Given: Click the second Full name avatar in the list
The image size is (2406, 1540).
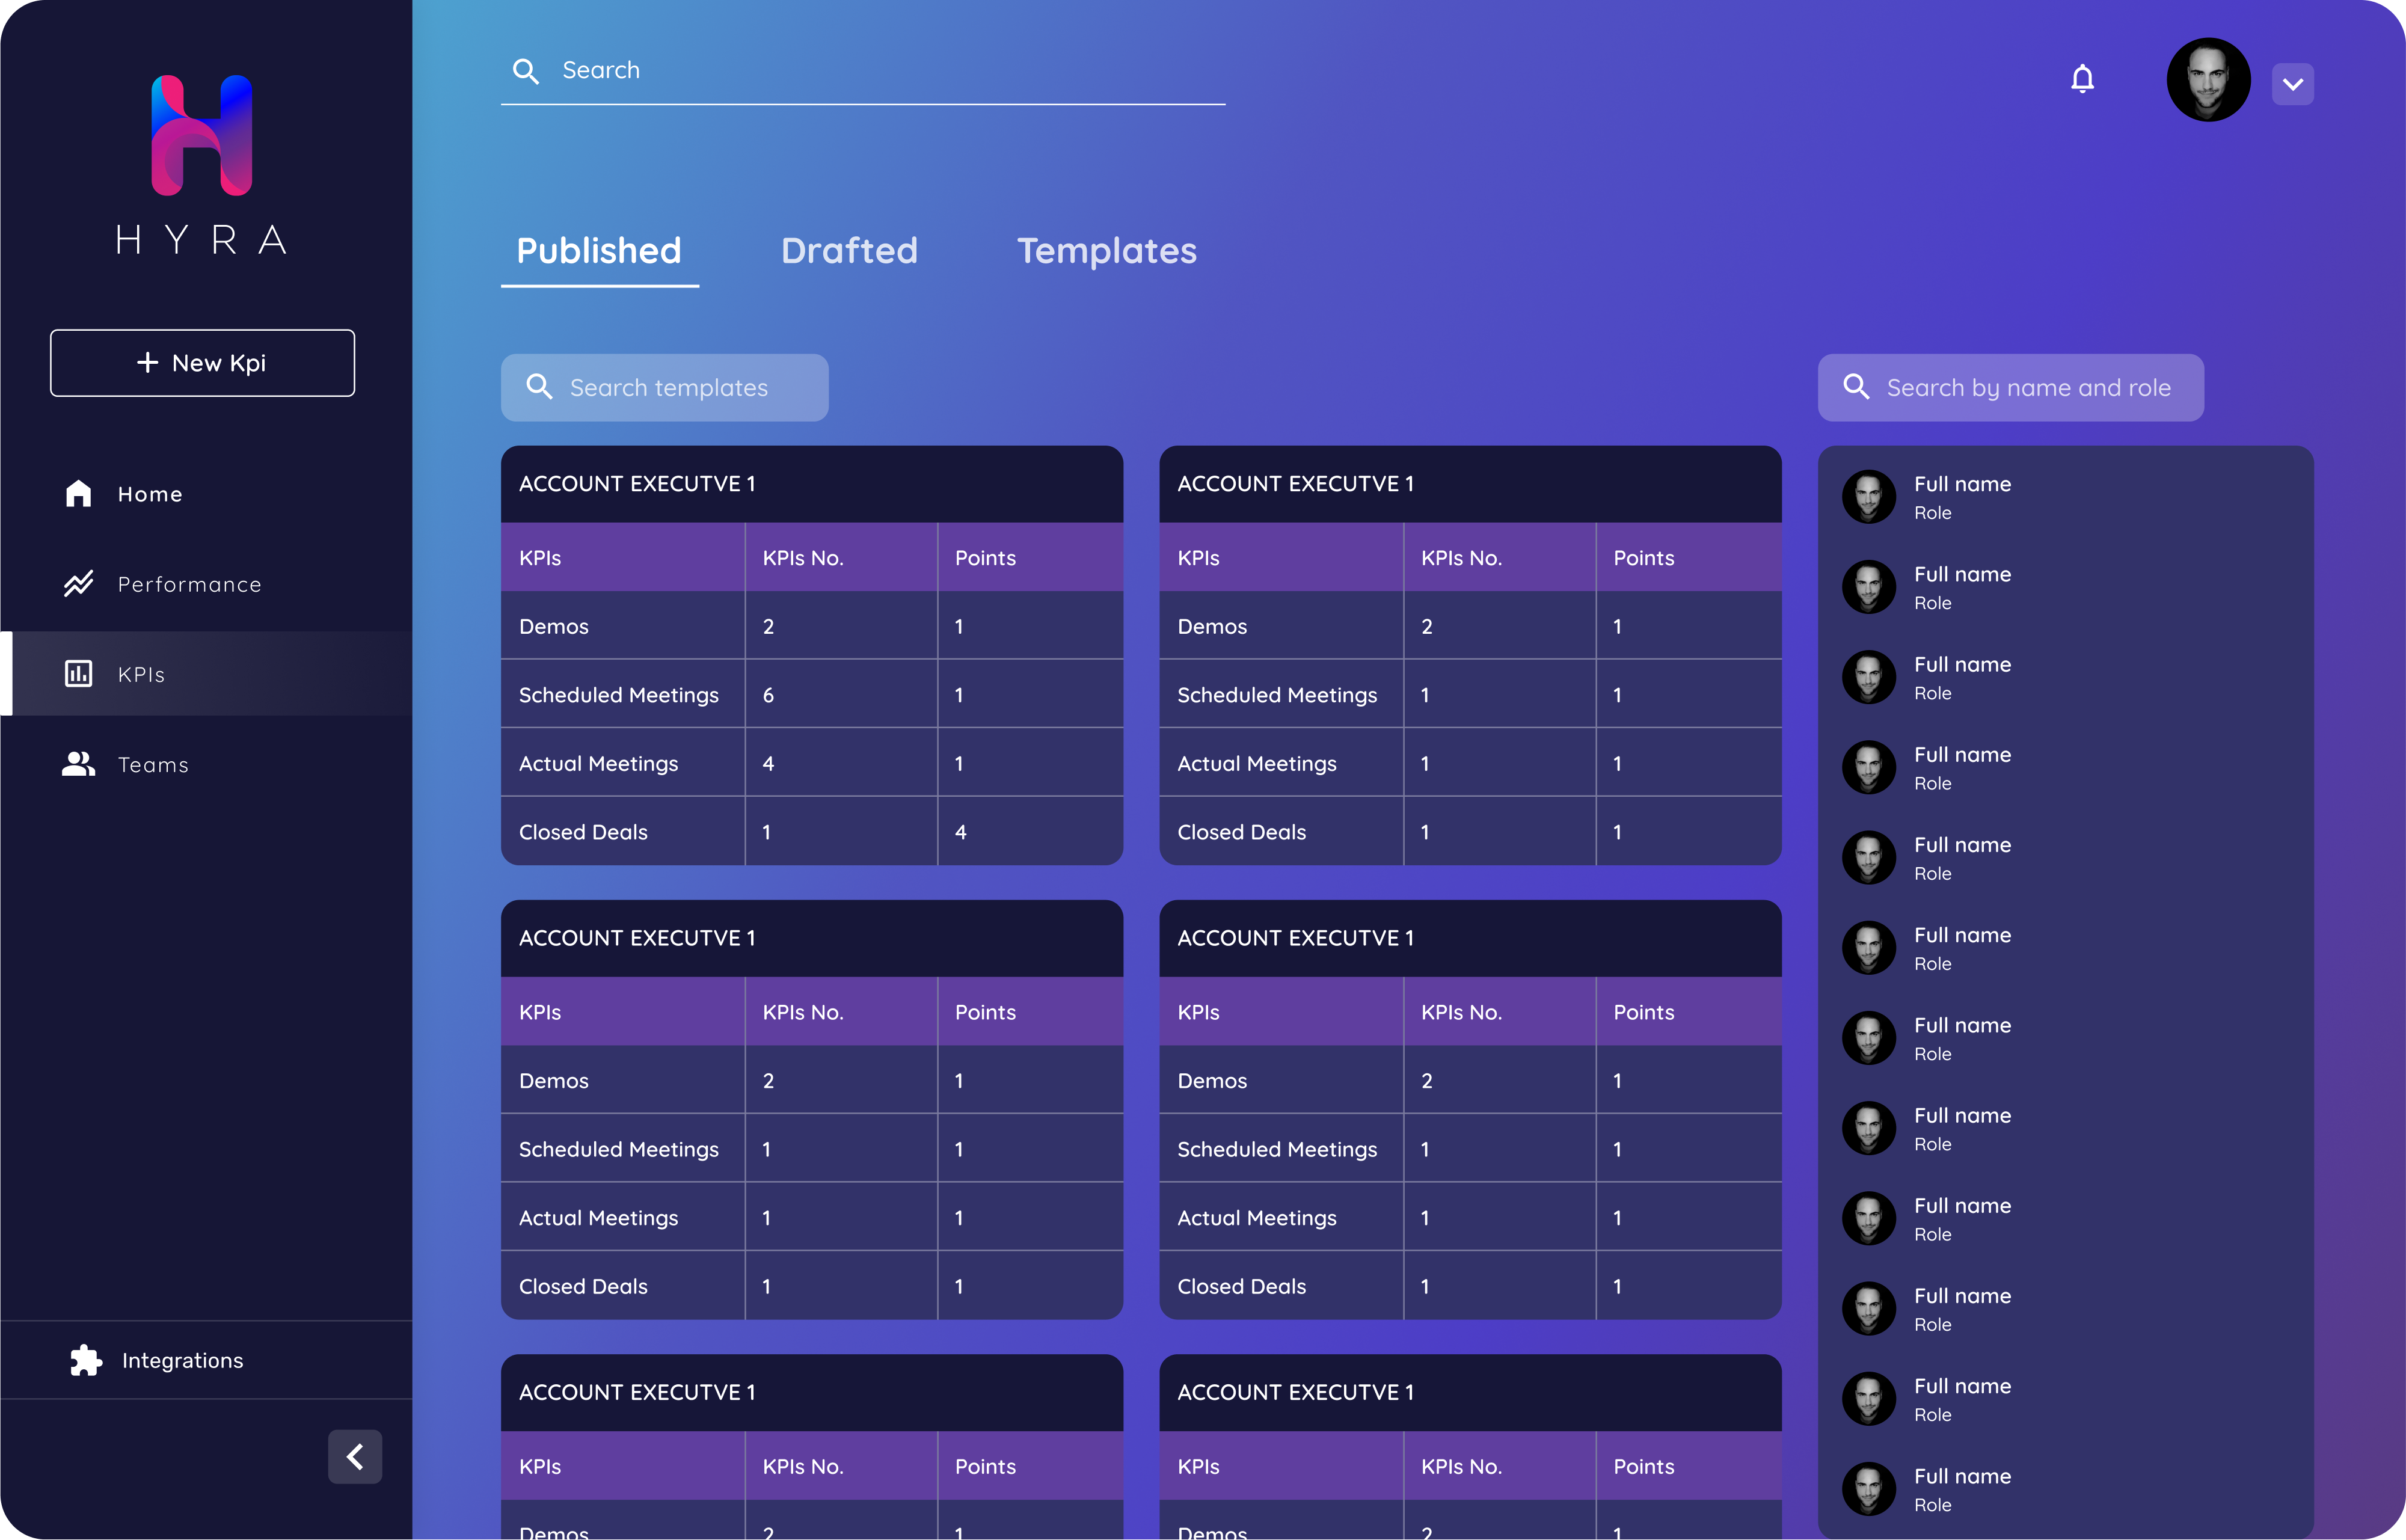Looking at the screenshot, I should point(1869,587).
